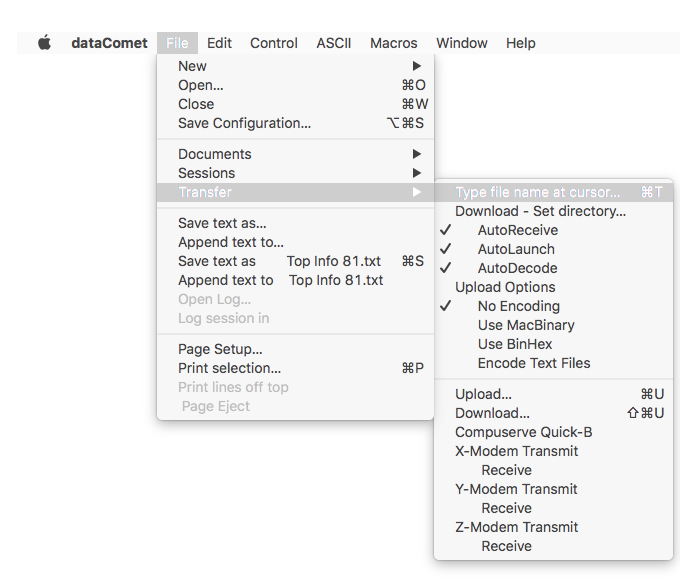This screenshot has height=579, width=680.
Task: Open the Sessions submenu
Action: click(x=295, y=173)
